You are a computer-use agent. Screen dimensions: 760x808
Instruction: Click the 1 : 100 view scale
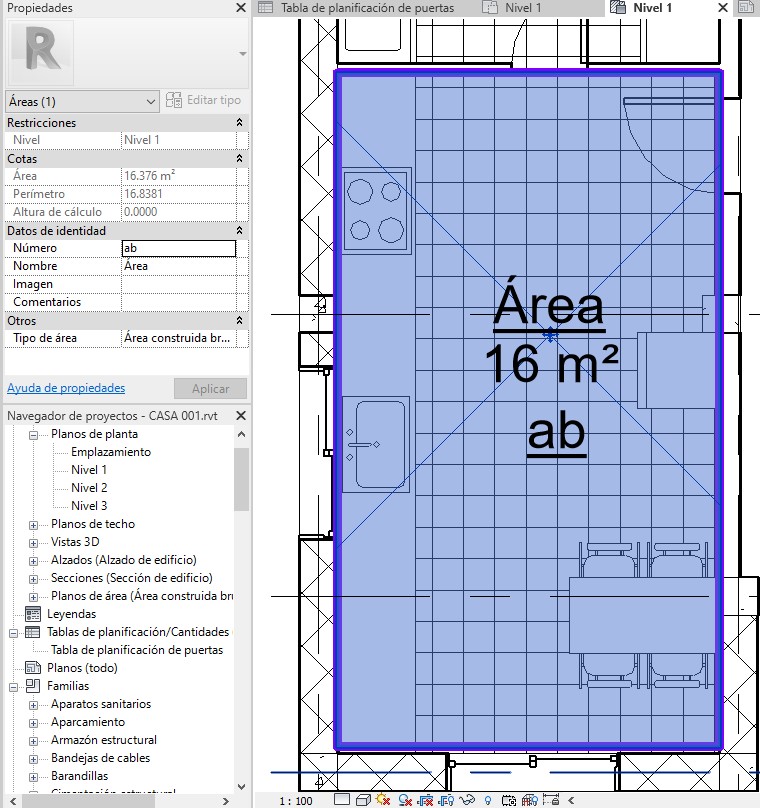click(294, 801)
